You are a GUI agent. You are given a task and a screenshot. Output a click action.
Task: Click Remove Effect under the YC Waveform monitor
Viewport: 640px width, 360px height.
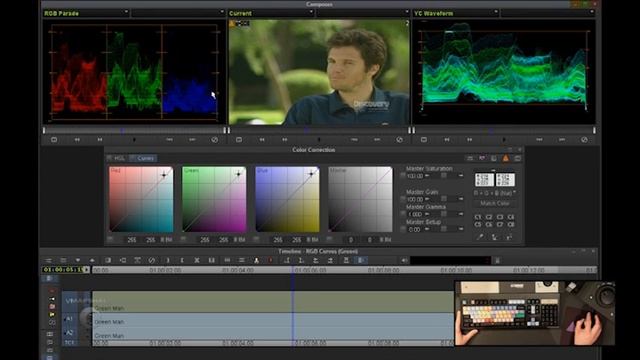pos(584,140)
